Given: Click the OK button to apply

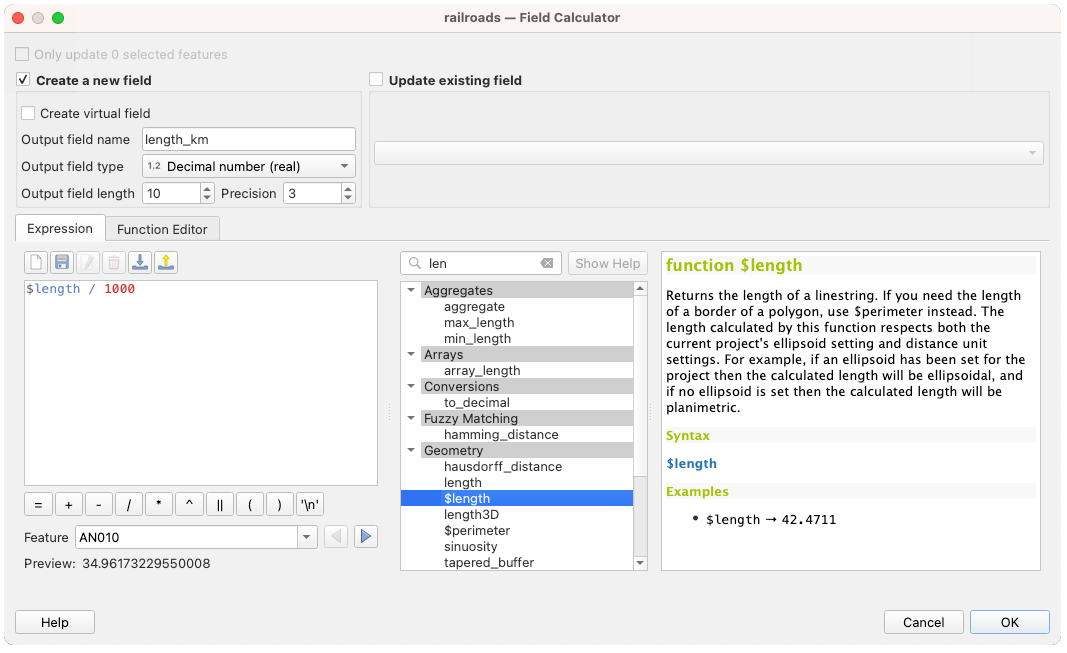Looking at the screenshot, I should click(1009, 621).
